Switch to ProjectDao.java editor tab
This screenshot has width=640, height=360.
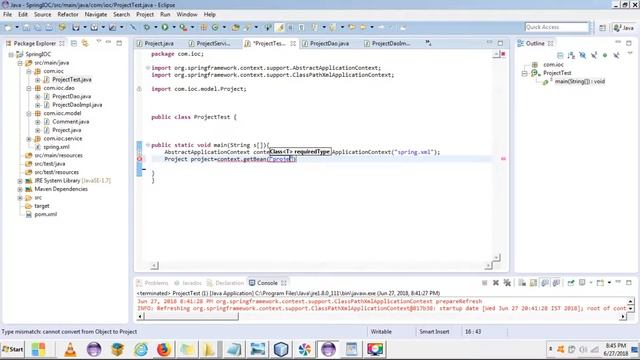[x=329, y=43]
